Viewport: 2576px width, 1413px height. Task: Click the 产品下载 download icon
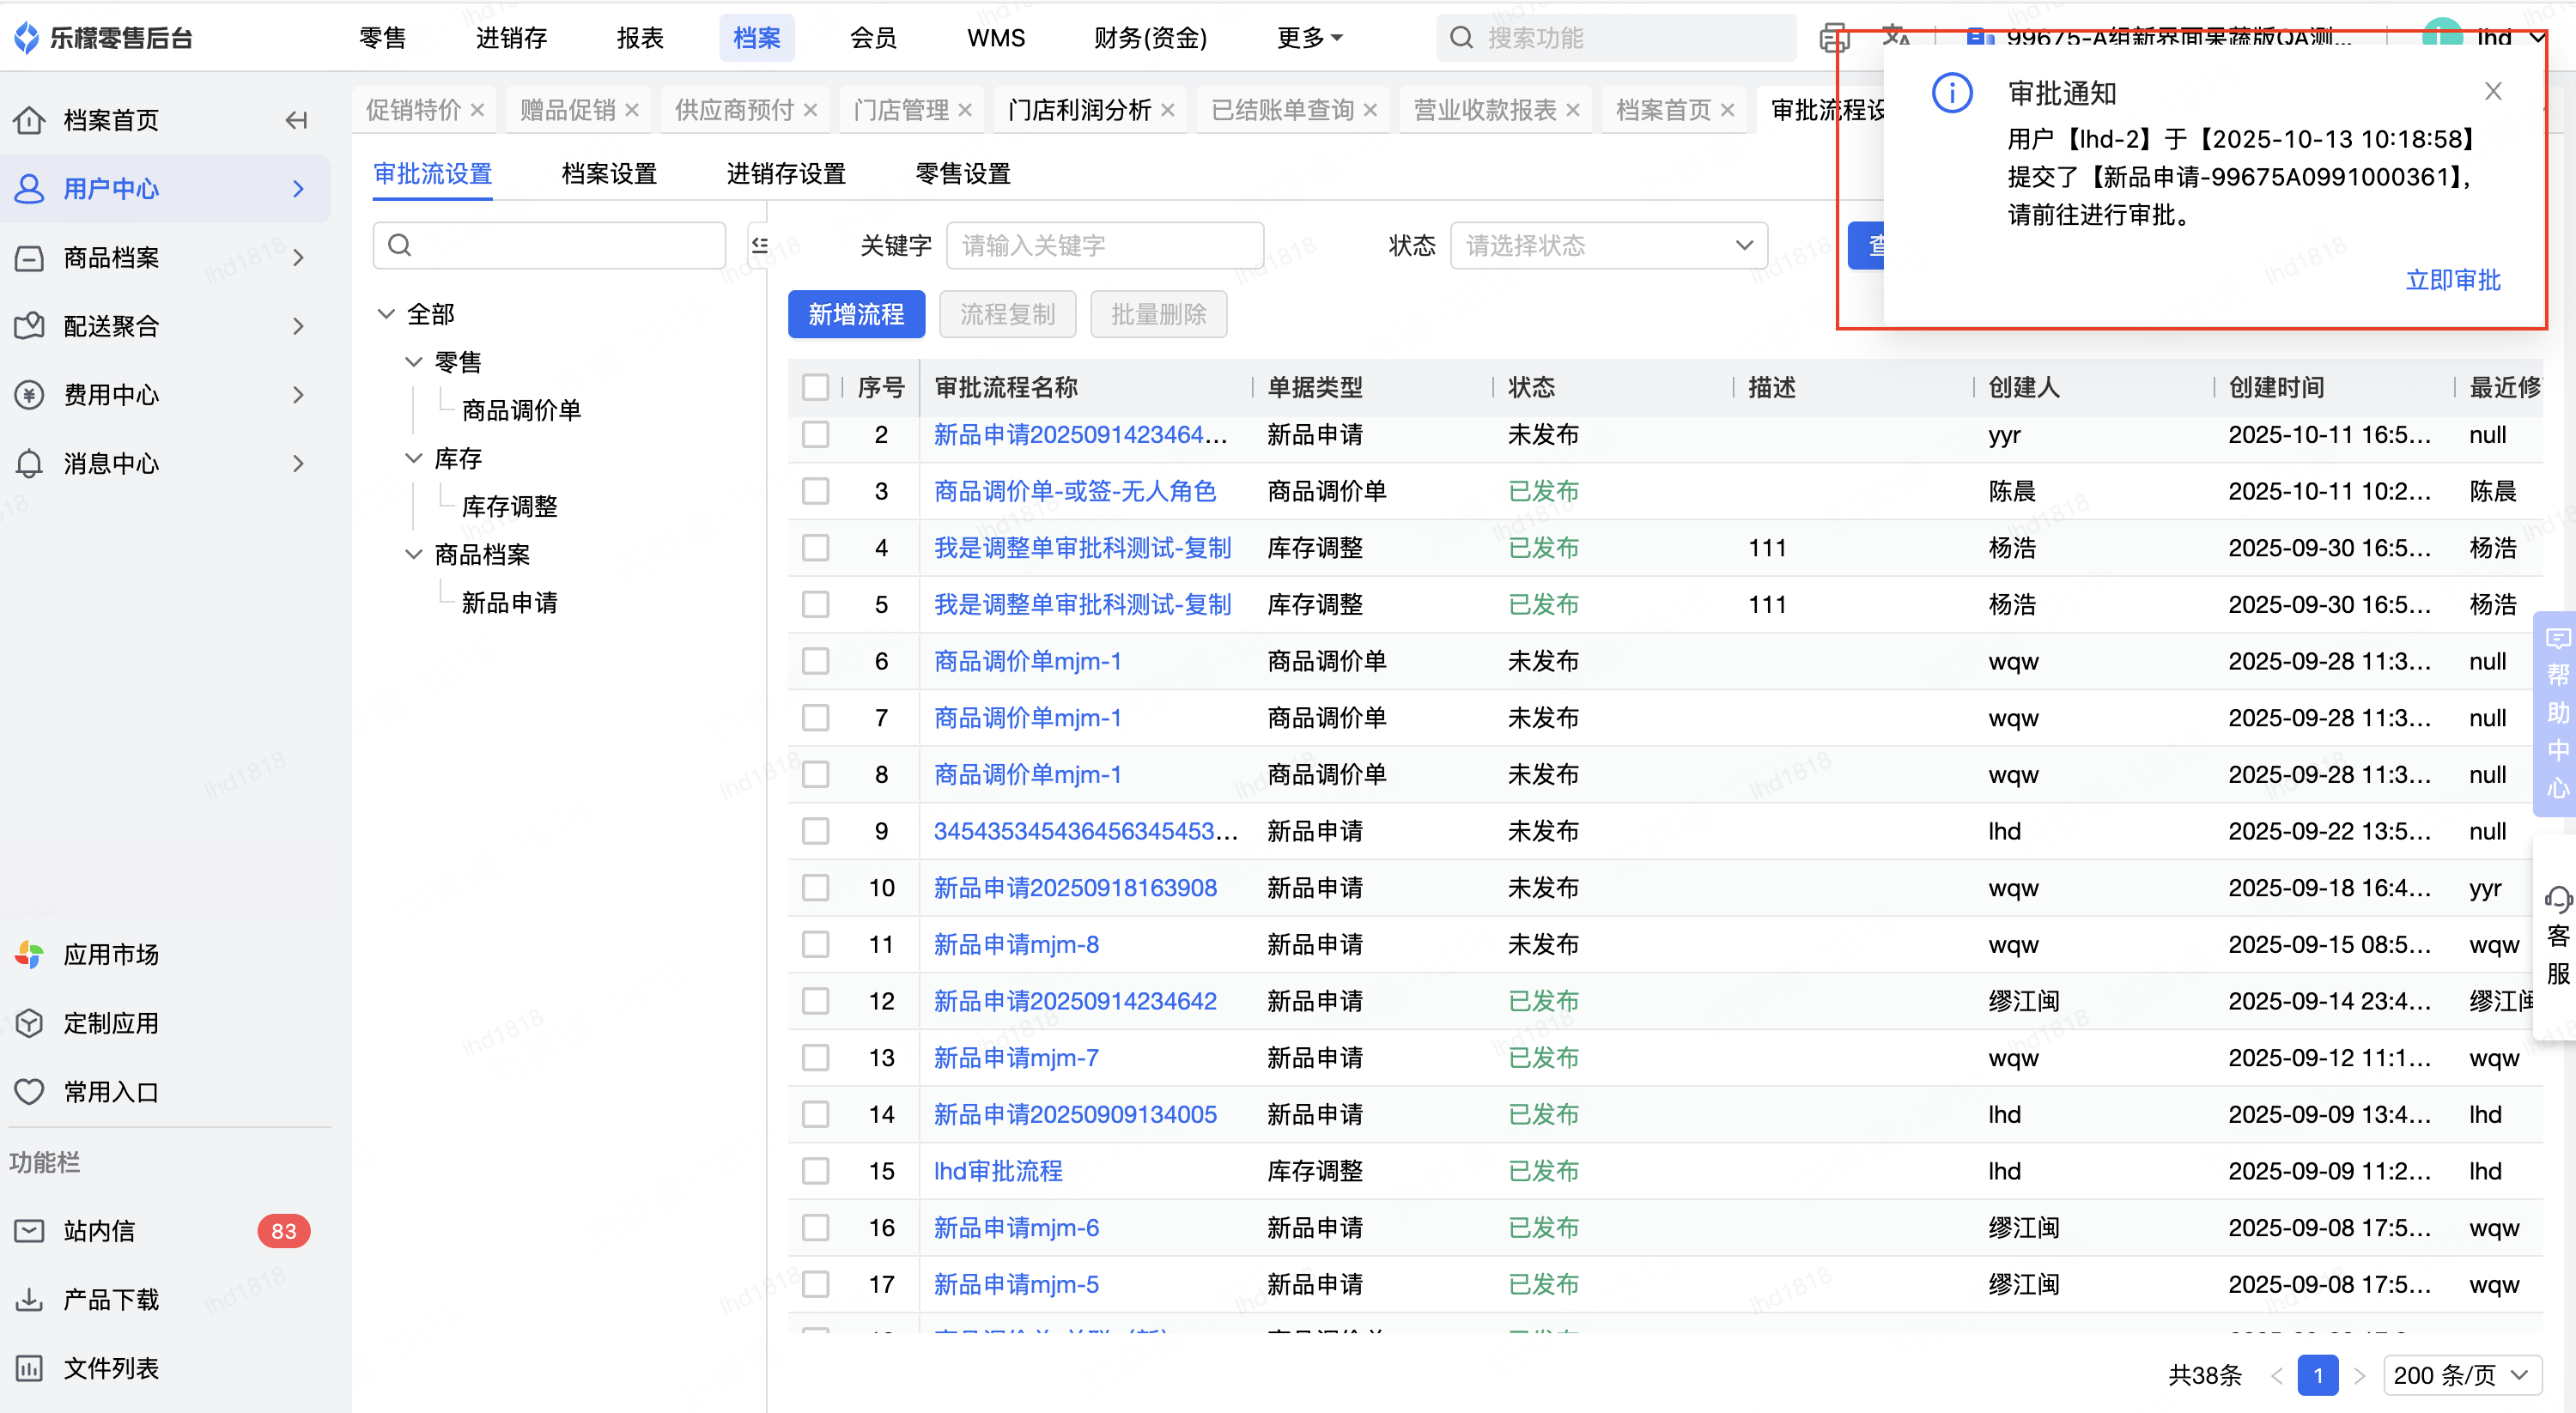(x=30, y=1299)
